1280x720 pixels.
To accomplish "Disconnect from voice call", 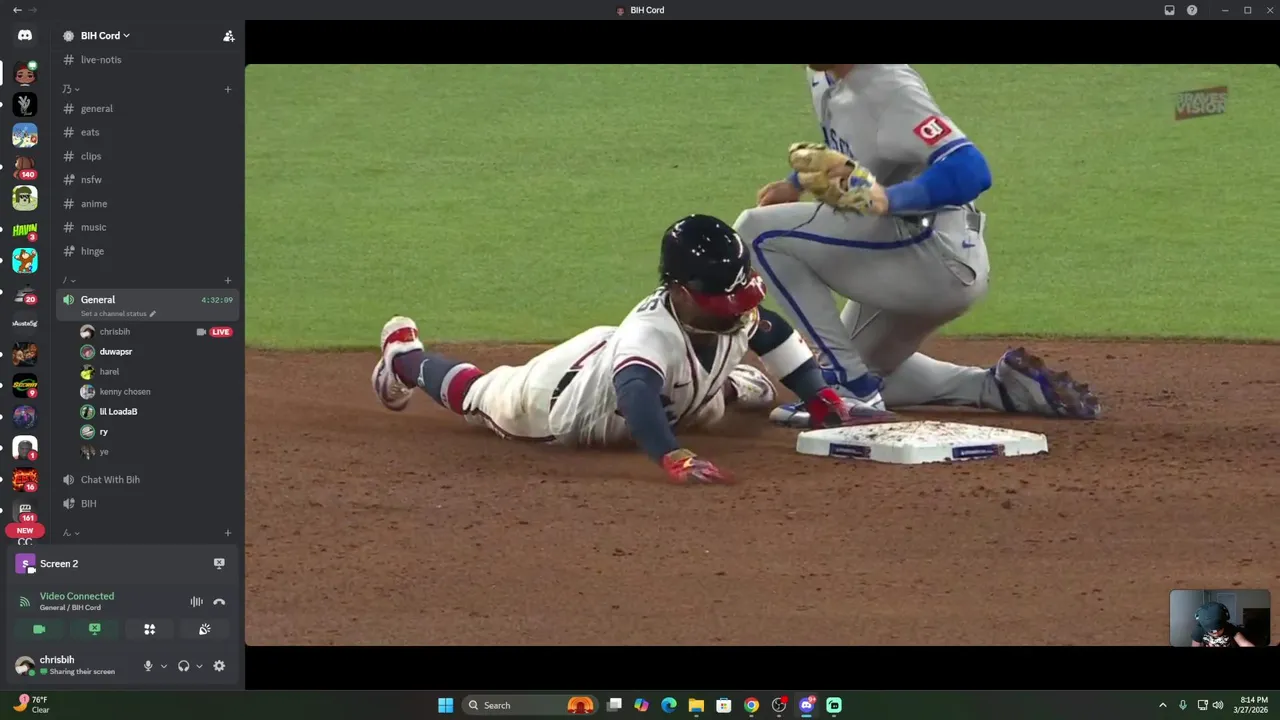I will (x=219, y=602).
